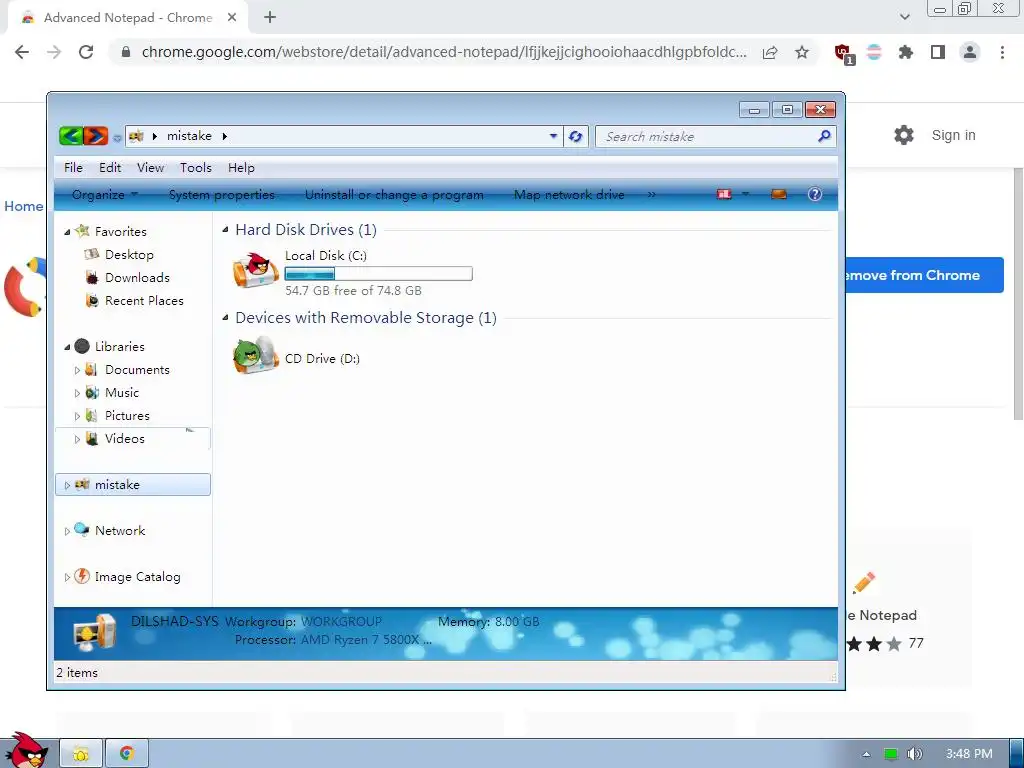The image size is (1024, 768).
Task: Open the recent pages dropdown beside Forward
Action: pyautogui.click(x=117, y=137)
